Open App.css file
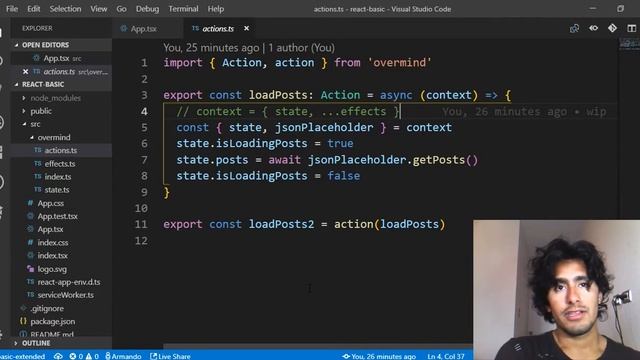 click(51, 203)
